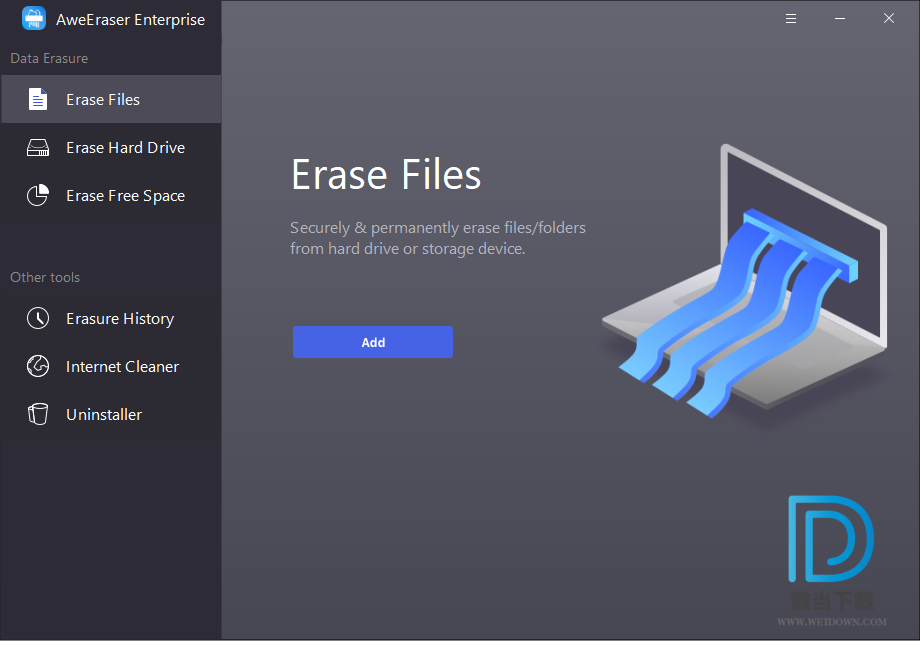Click the AweEraser Enterprise title text
This screenshot has width=920, height=660.
130,19
